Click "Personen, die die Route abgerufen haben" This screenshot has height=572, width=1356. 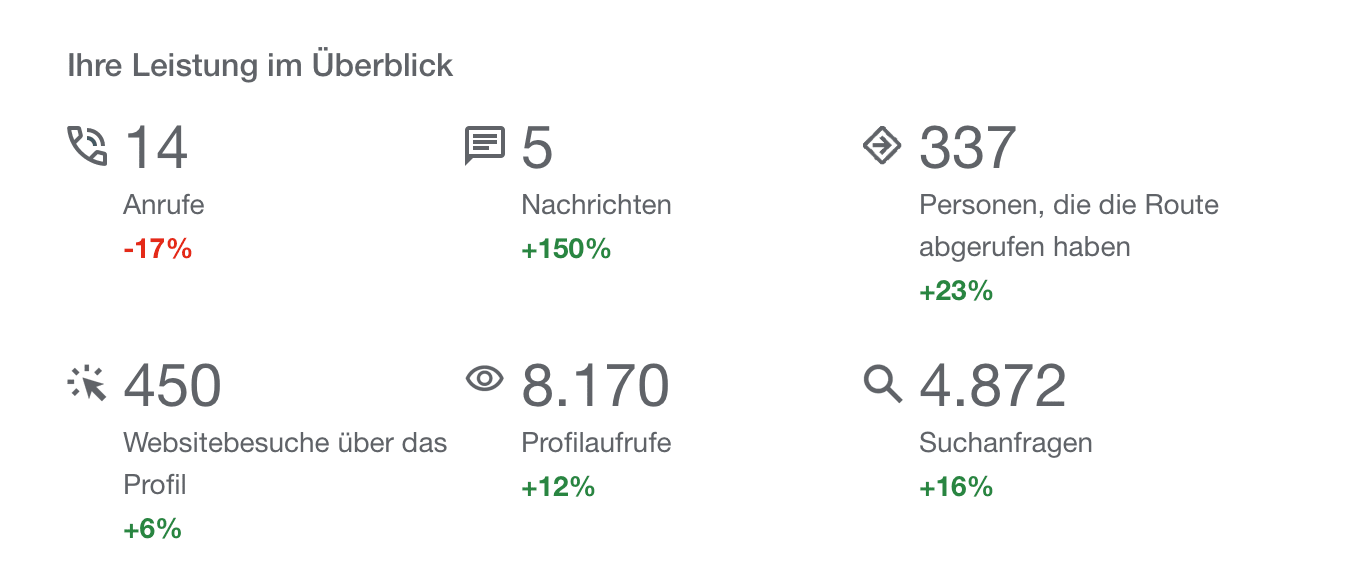[x=1068, y=226]
